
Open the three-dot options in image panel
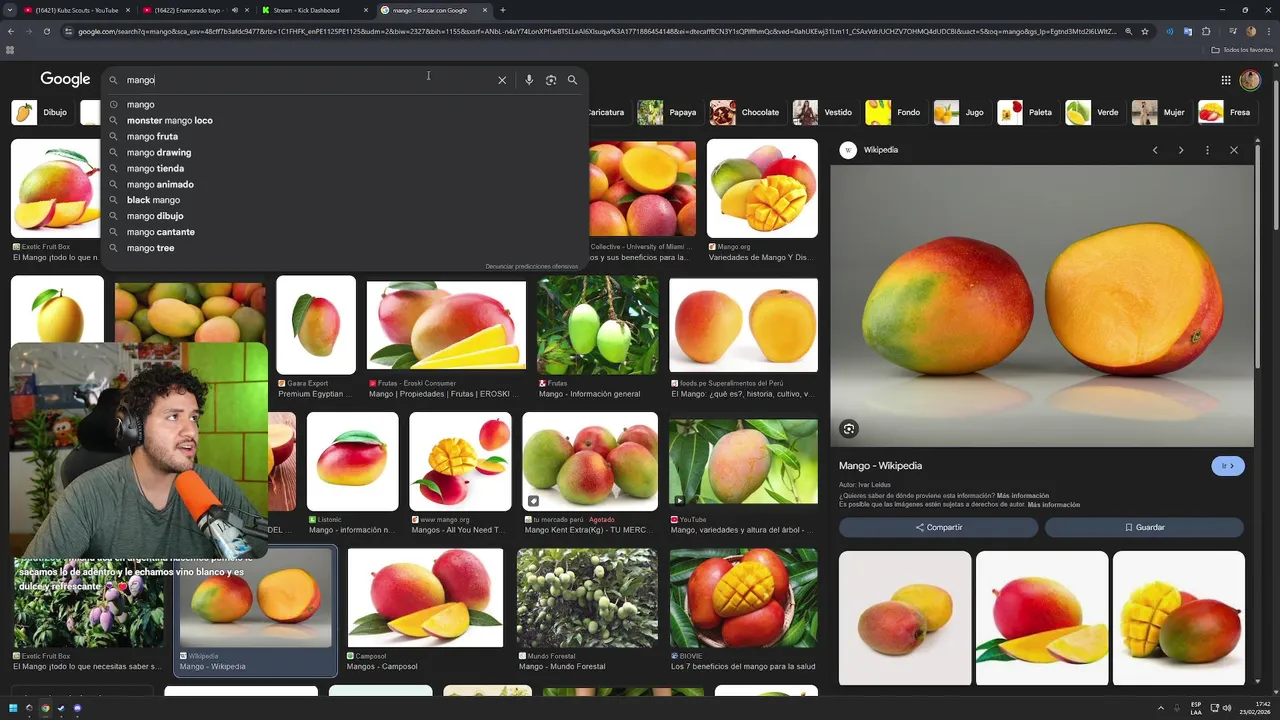tap(1207, 150)
